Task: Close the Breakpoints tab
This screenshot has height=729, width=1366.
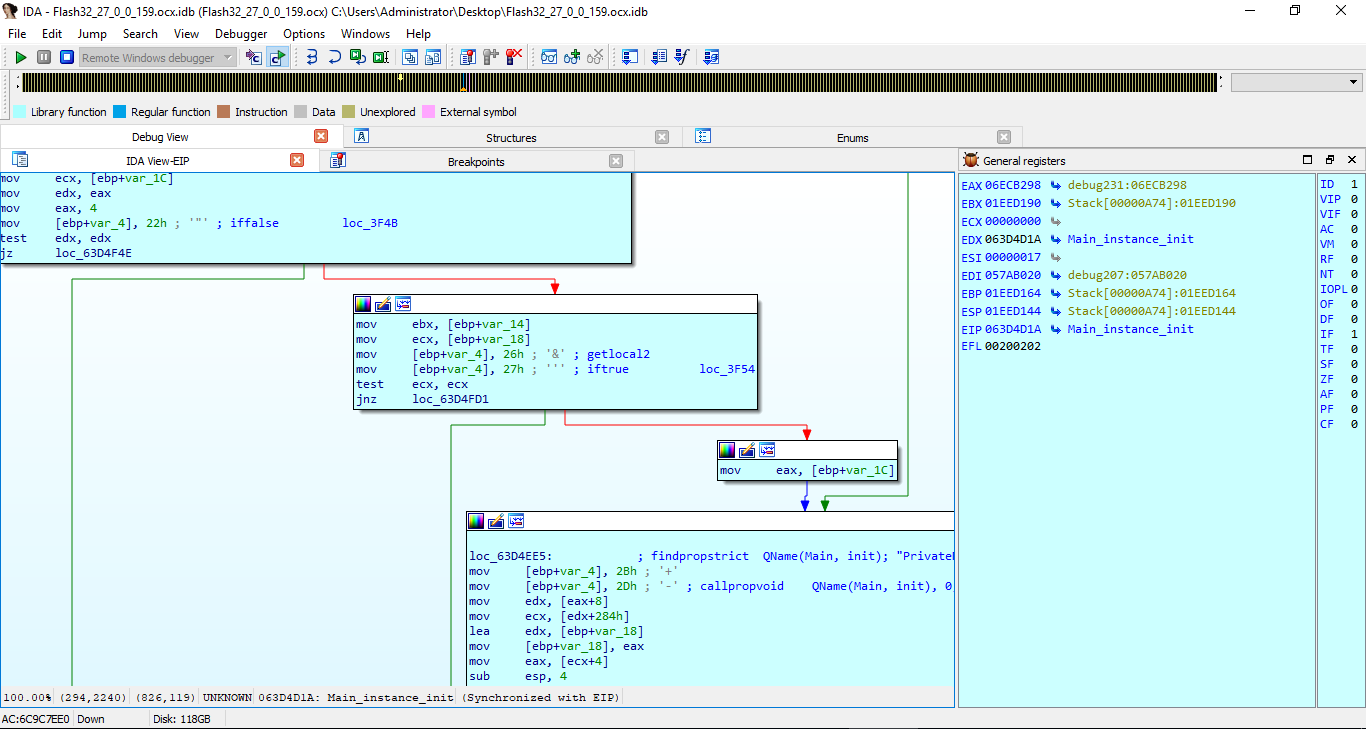Action: [616, 161]
